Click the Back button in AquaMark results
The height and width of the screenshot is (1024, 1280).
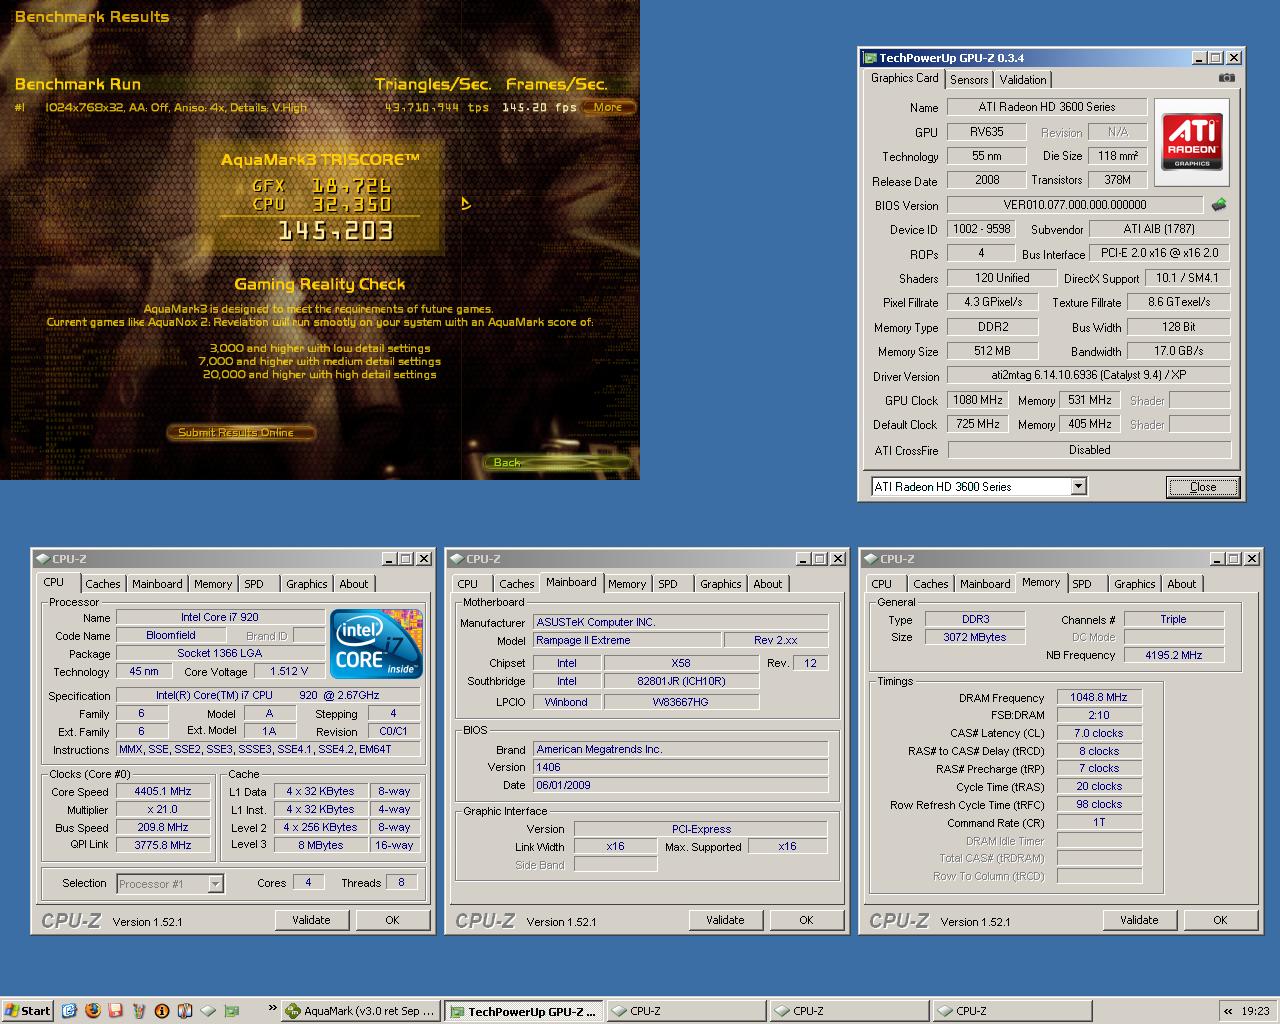(x=557, y=462)
